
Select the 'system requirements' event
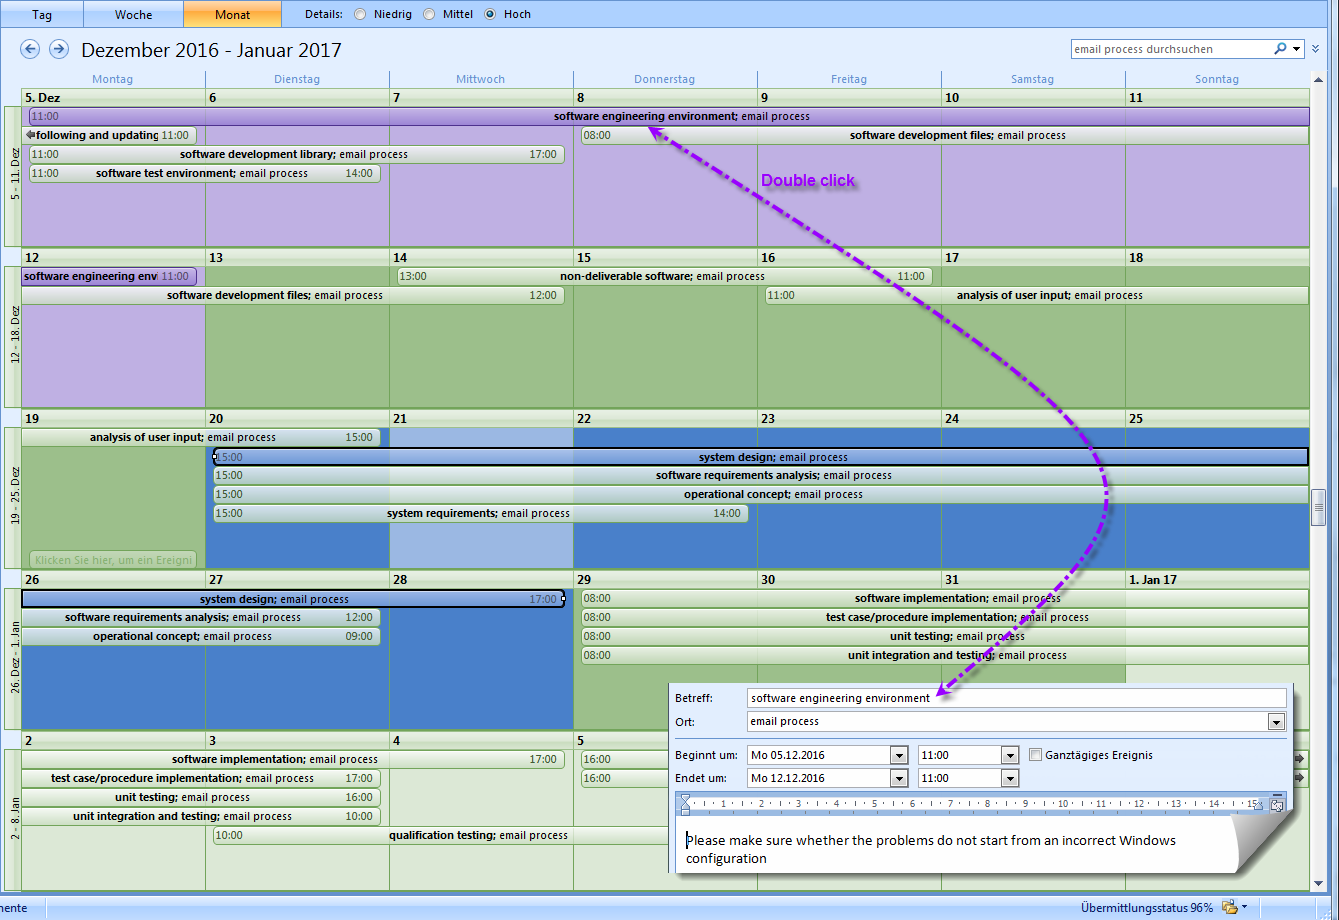click(481, 513)
